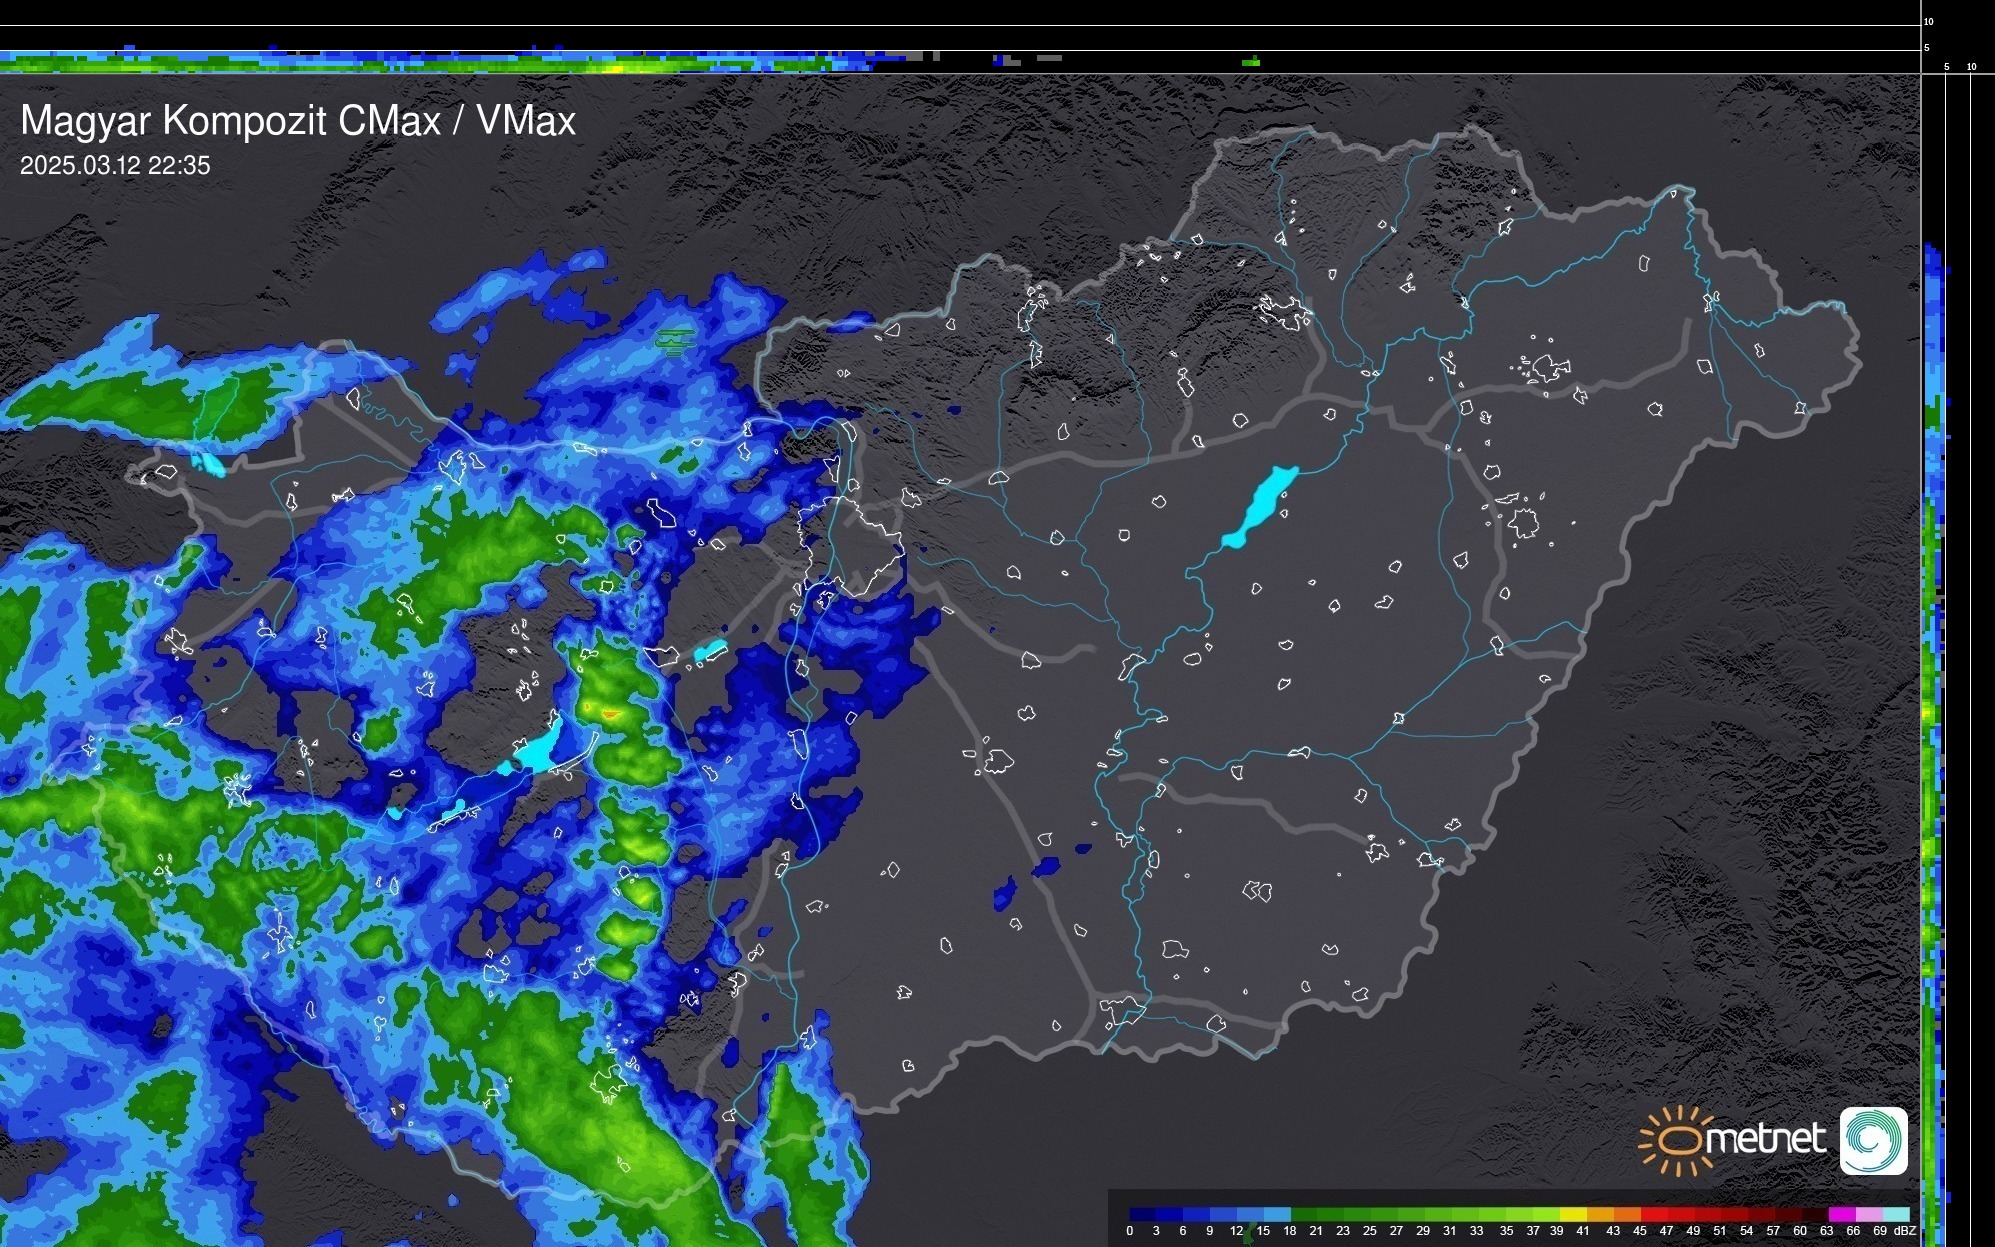This screenshot has height=1247, width=1995.
Task: Pick the magenta 63 dBZ legend swatch
Action: 1841,1214
